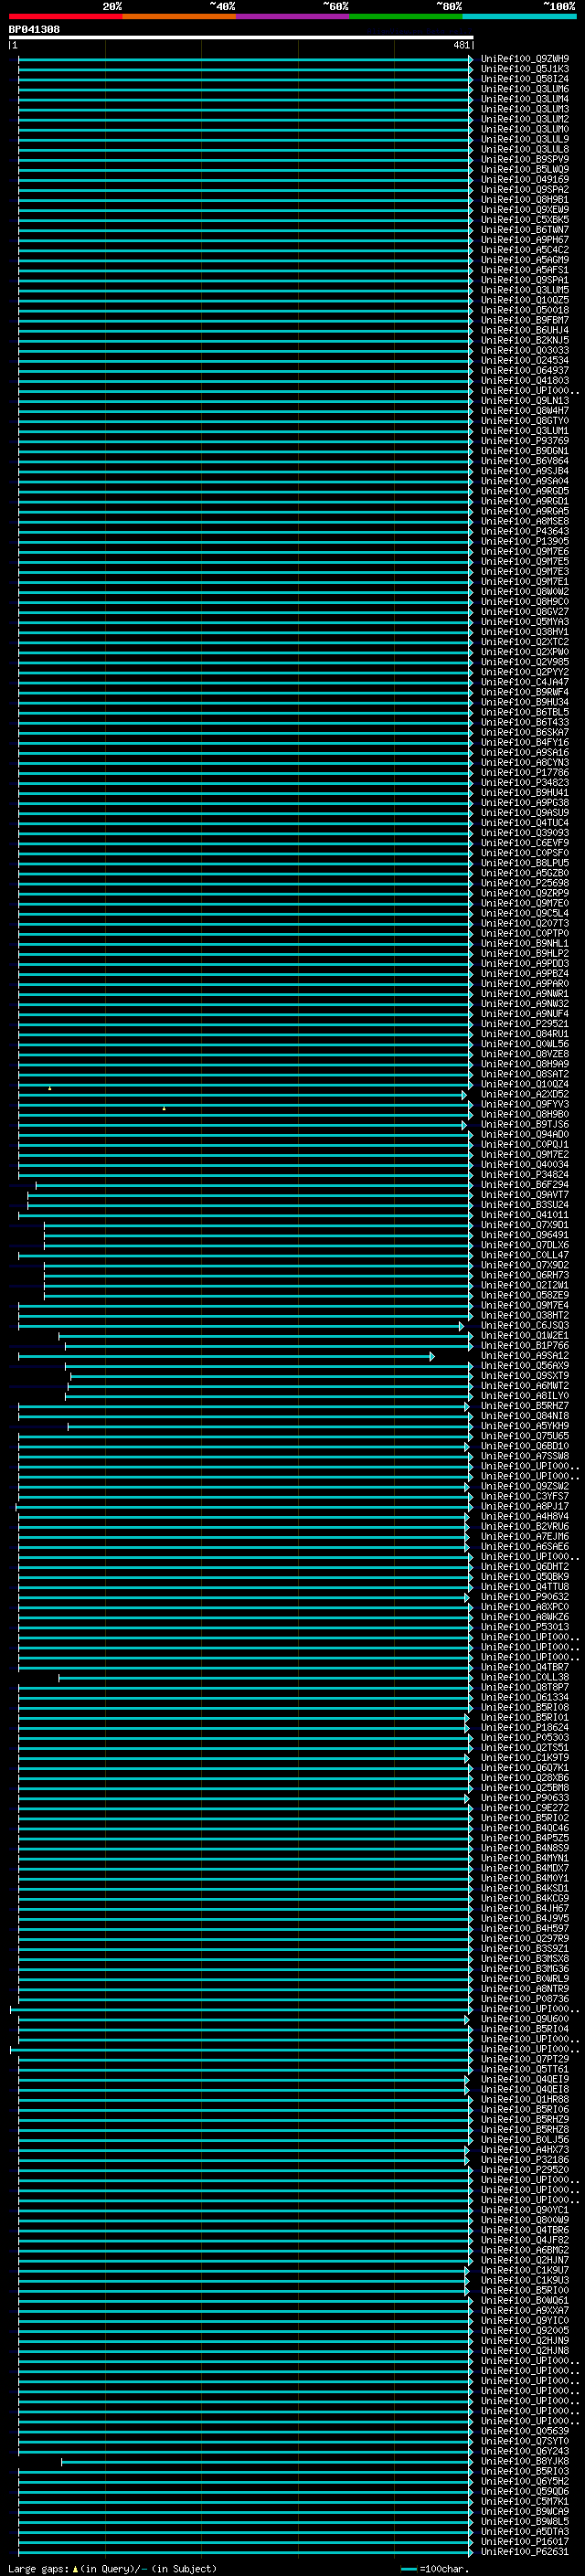The height and width of the screenshot is (2576, 585).
Task: Select hit label UniRef100_B4MDX7
Action: pyautogui.click(x=525, y=1868)
